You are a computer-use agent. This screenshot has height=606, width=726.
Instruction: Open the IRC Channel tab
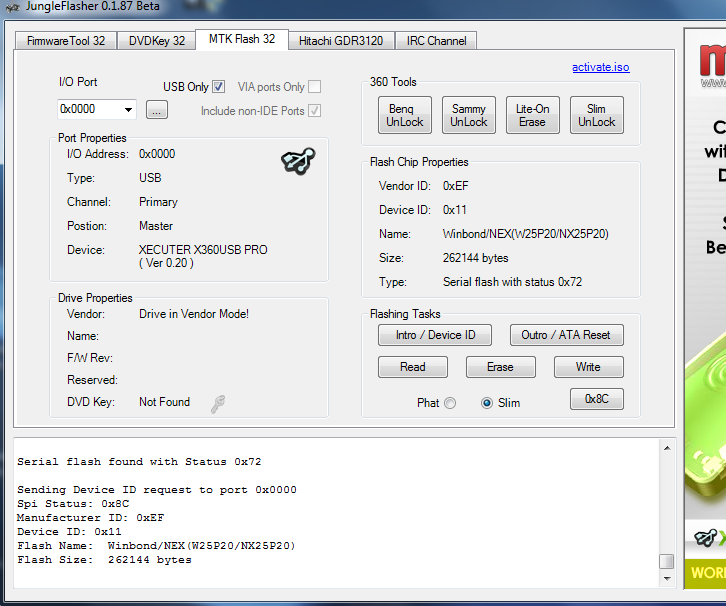[x=436, y=41]
